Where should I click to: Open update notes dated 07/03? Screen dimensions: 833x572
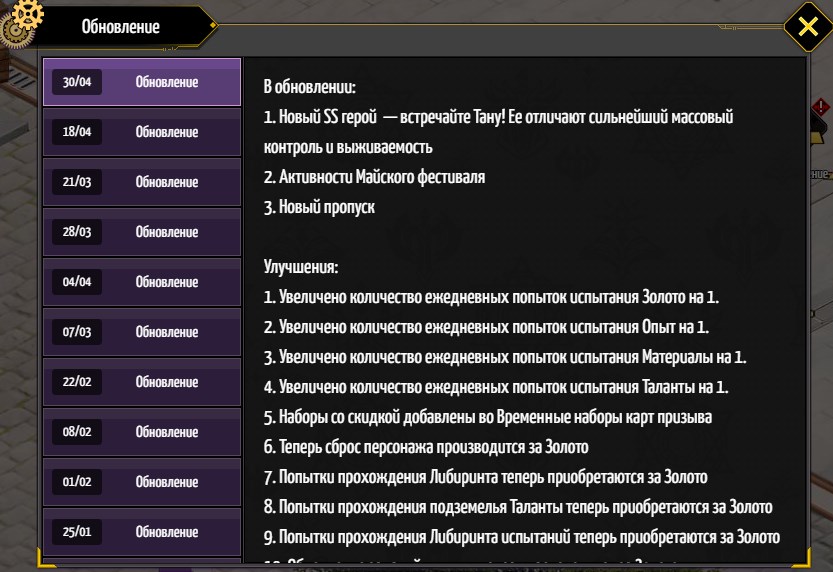[x=141, y=332]
